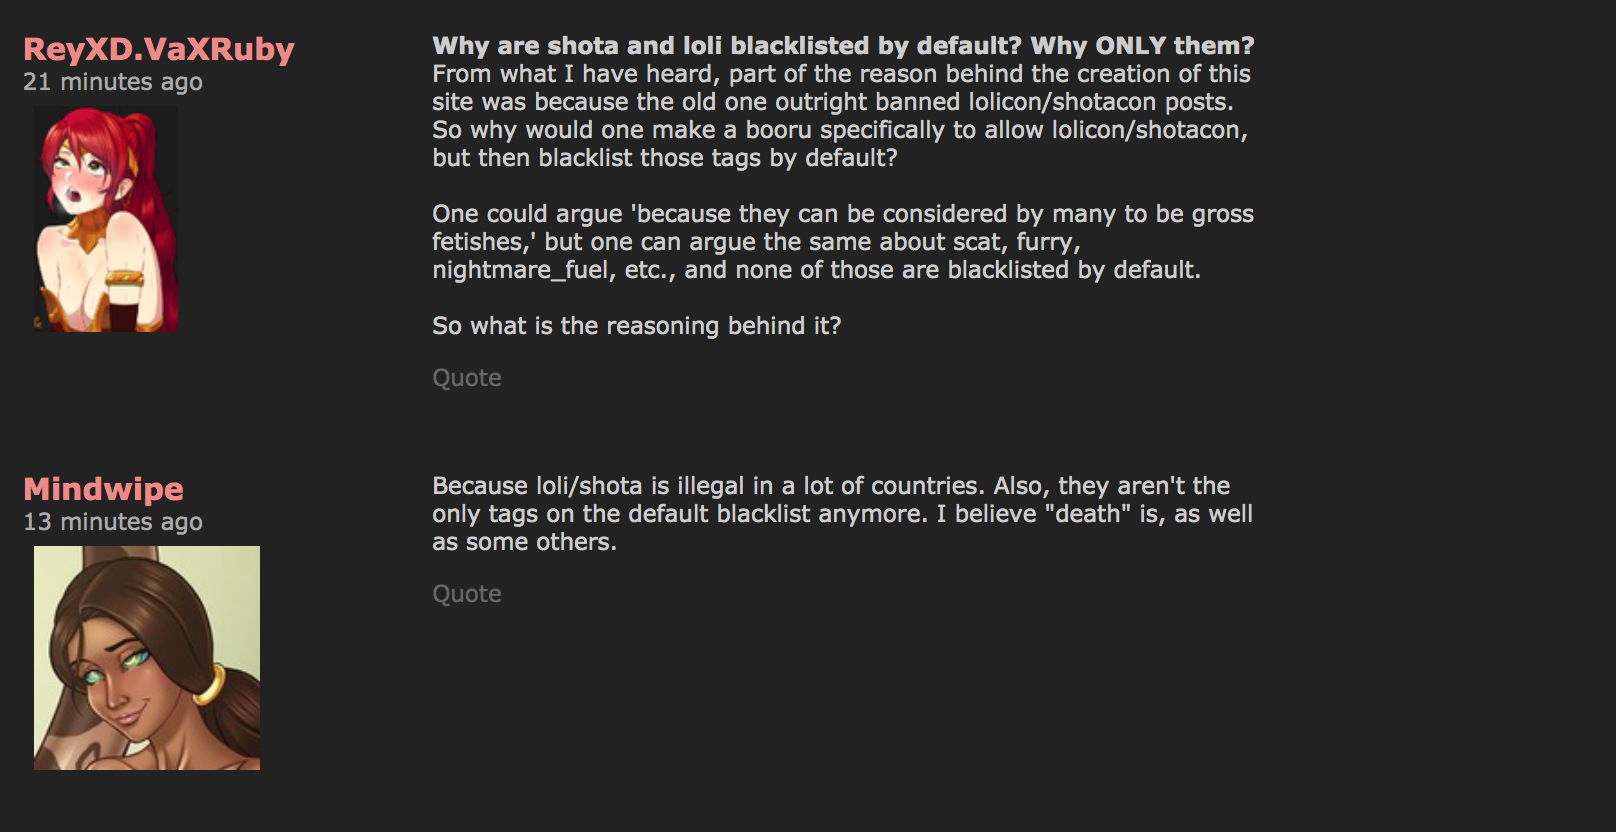Image resolution: width=1616 pixels, height=832 pixels.
Task: Click the line ending "blacklist those tags by default?"
Action: [664, 158]
